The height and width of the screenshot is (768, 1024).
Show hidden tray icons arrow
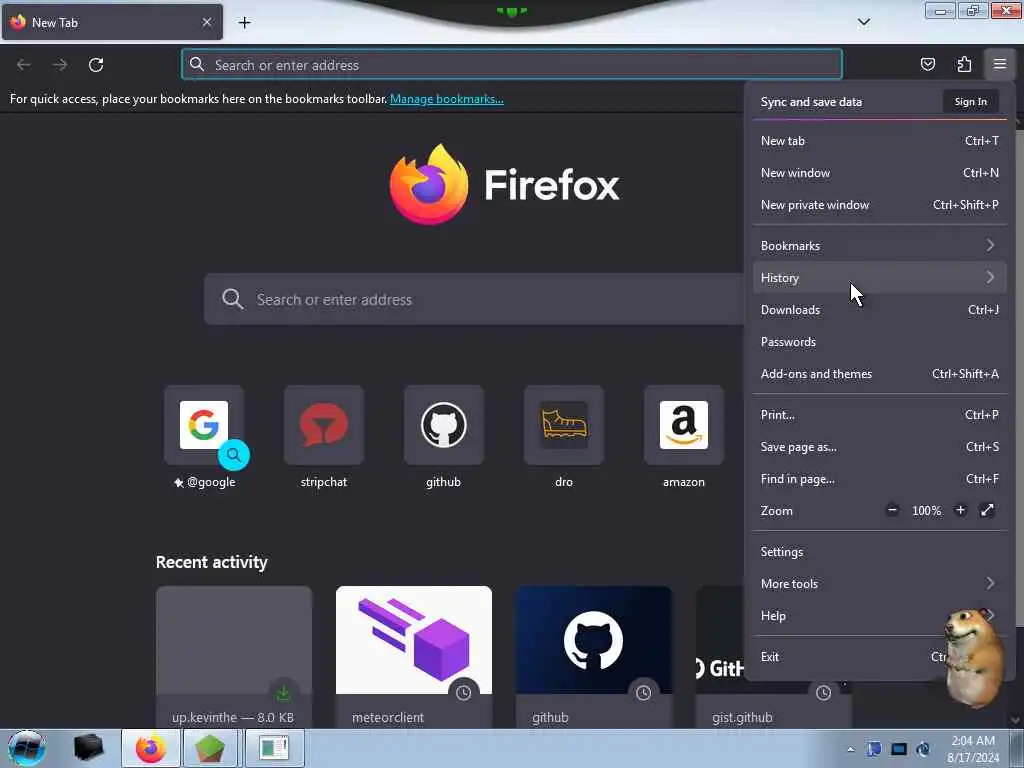[x=850, y=749]
